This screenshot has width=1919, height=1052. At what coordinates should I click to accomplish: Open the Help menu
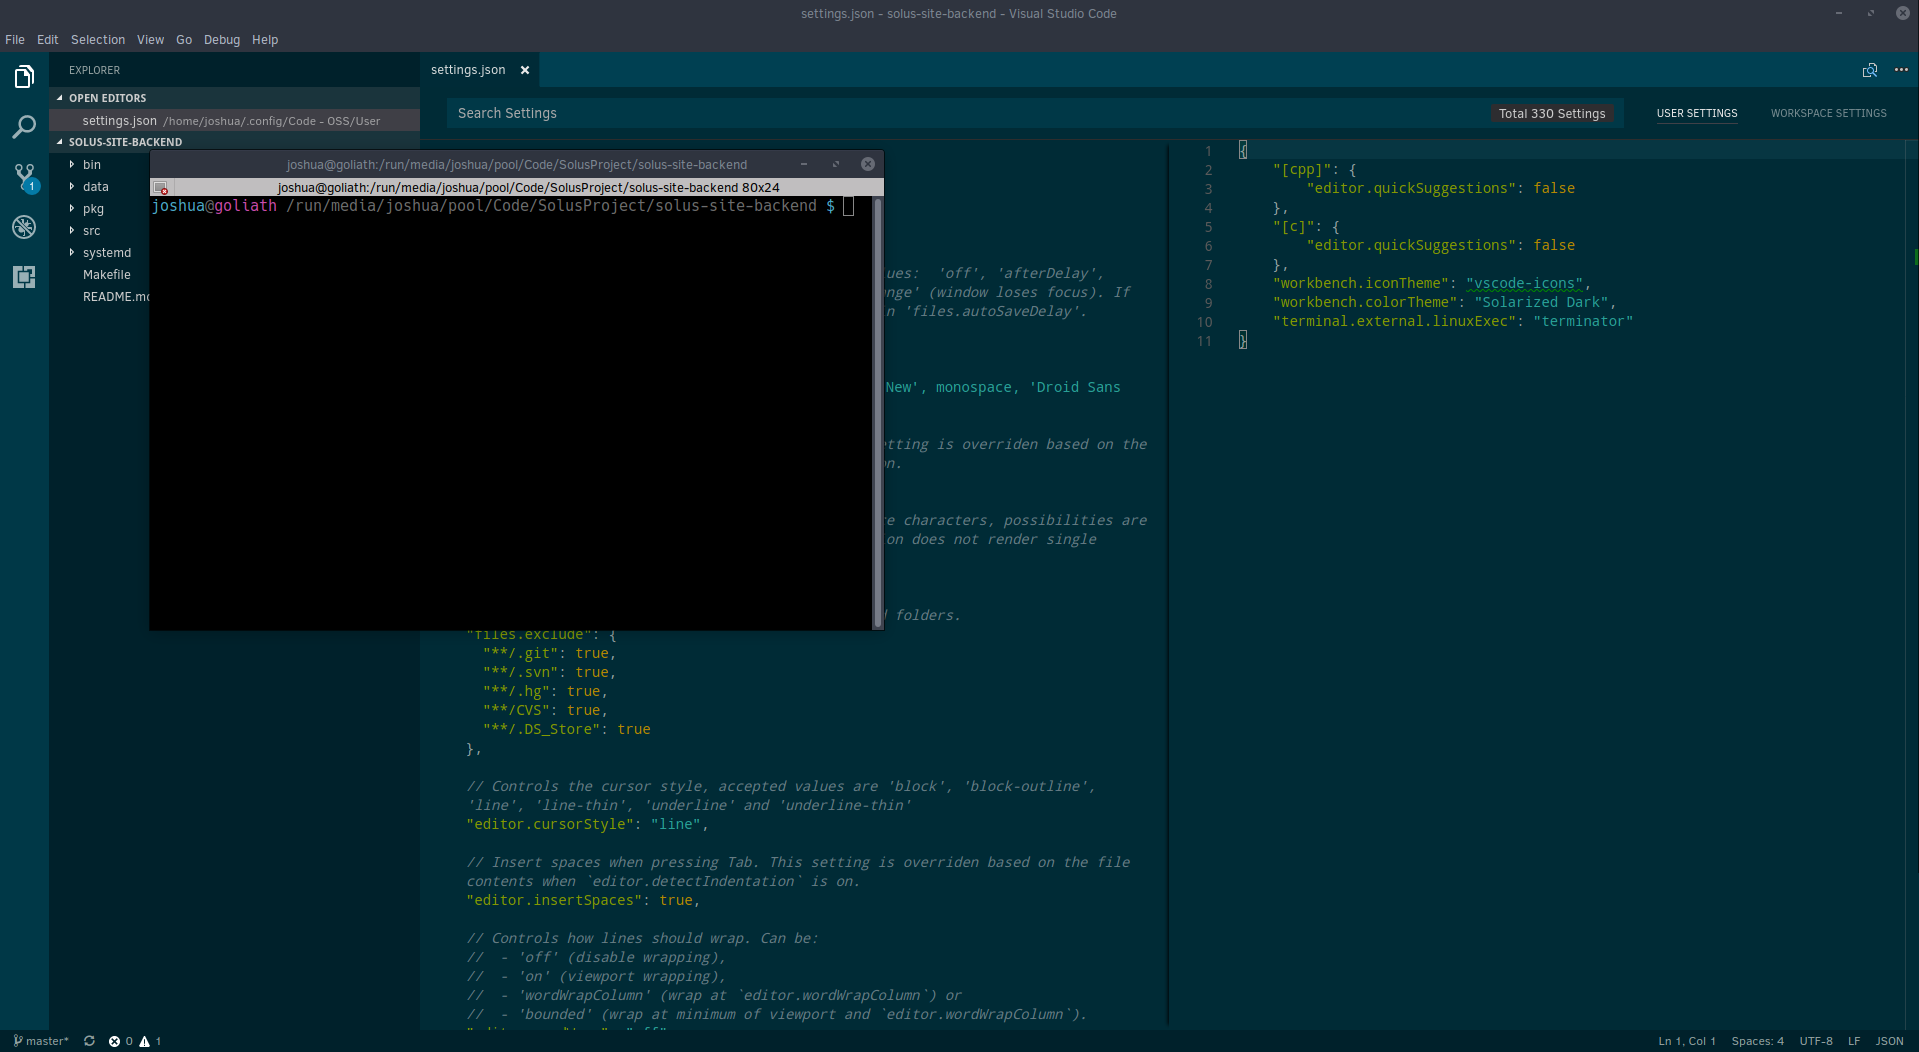coord(265,40)
